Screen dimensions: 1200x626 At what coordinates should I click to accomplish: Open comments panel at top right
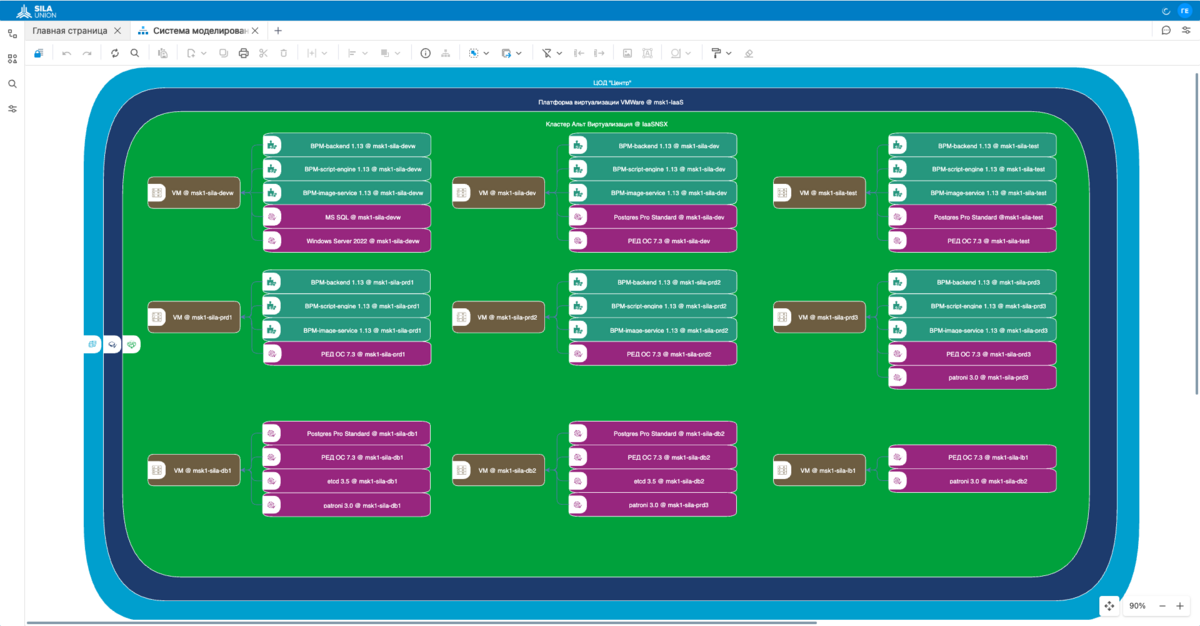click(1166, 30)
